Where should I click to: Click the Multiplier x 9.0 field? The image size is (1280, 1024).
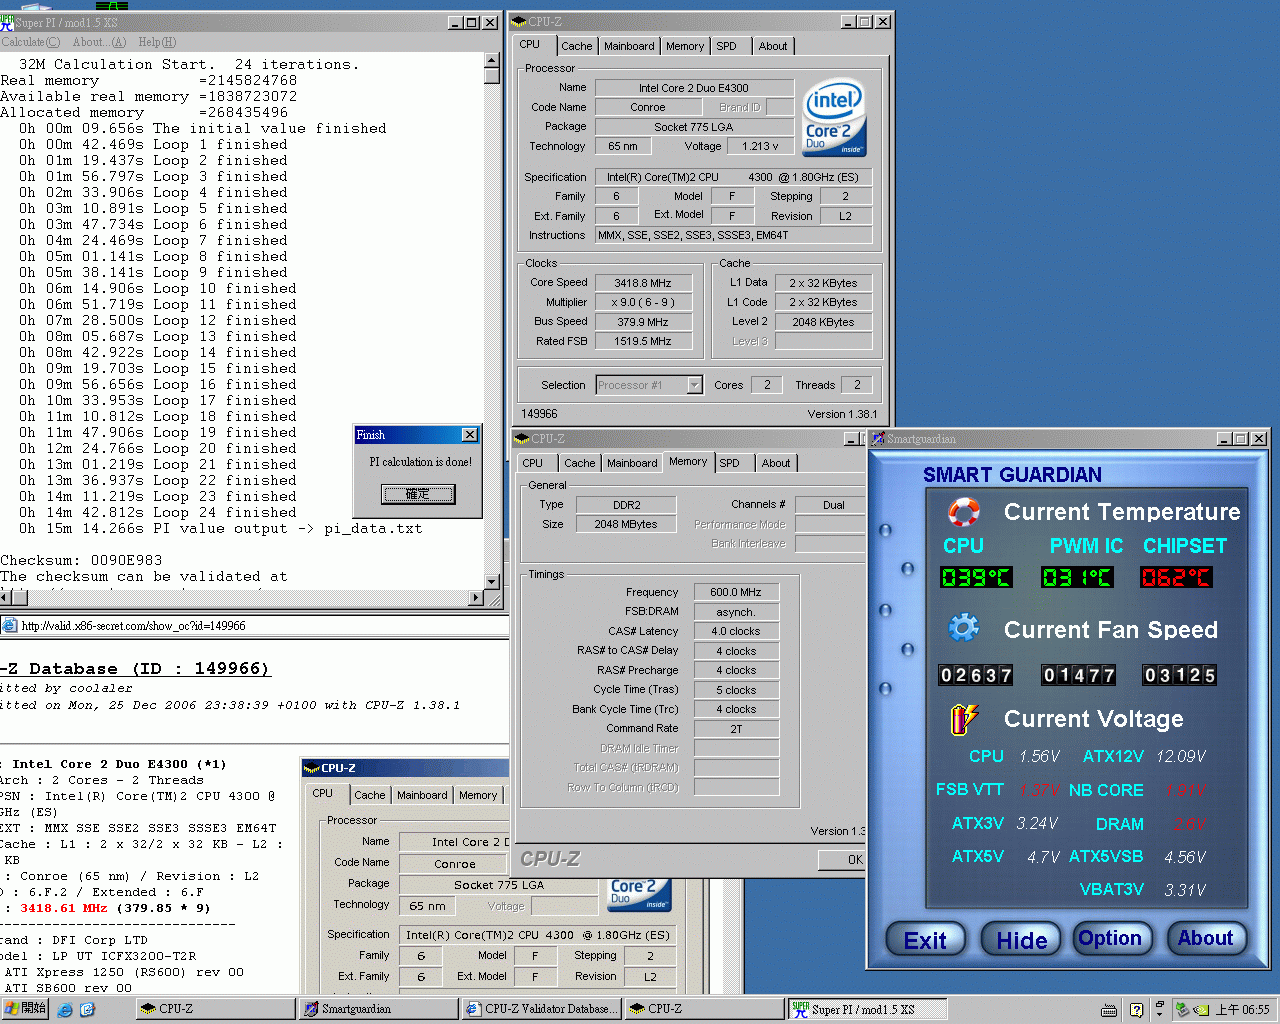point(643,302)
